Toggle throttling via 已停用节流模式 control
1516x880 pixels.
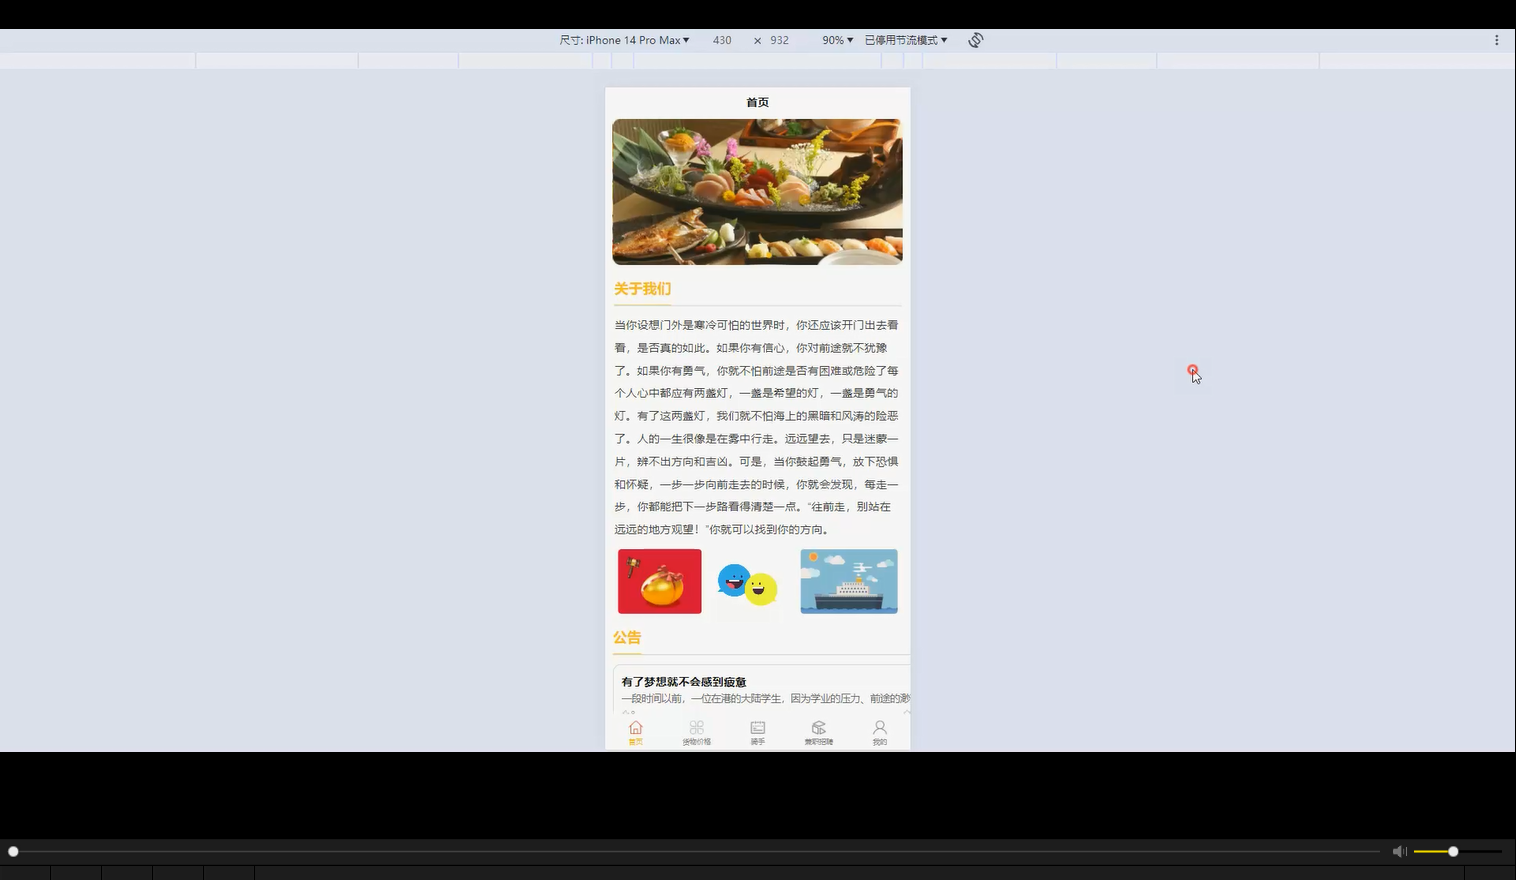tap(903, 40)
